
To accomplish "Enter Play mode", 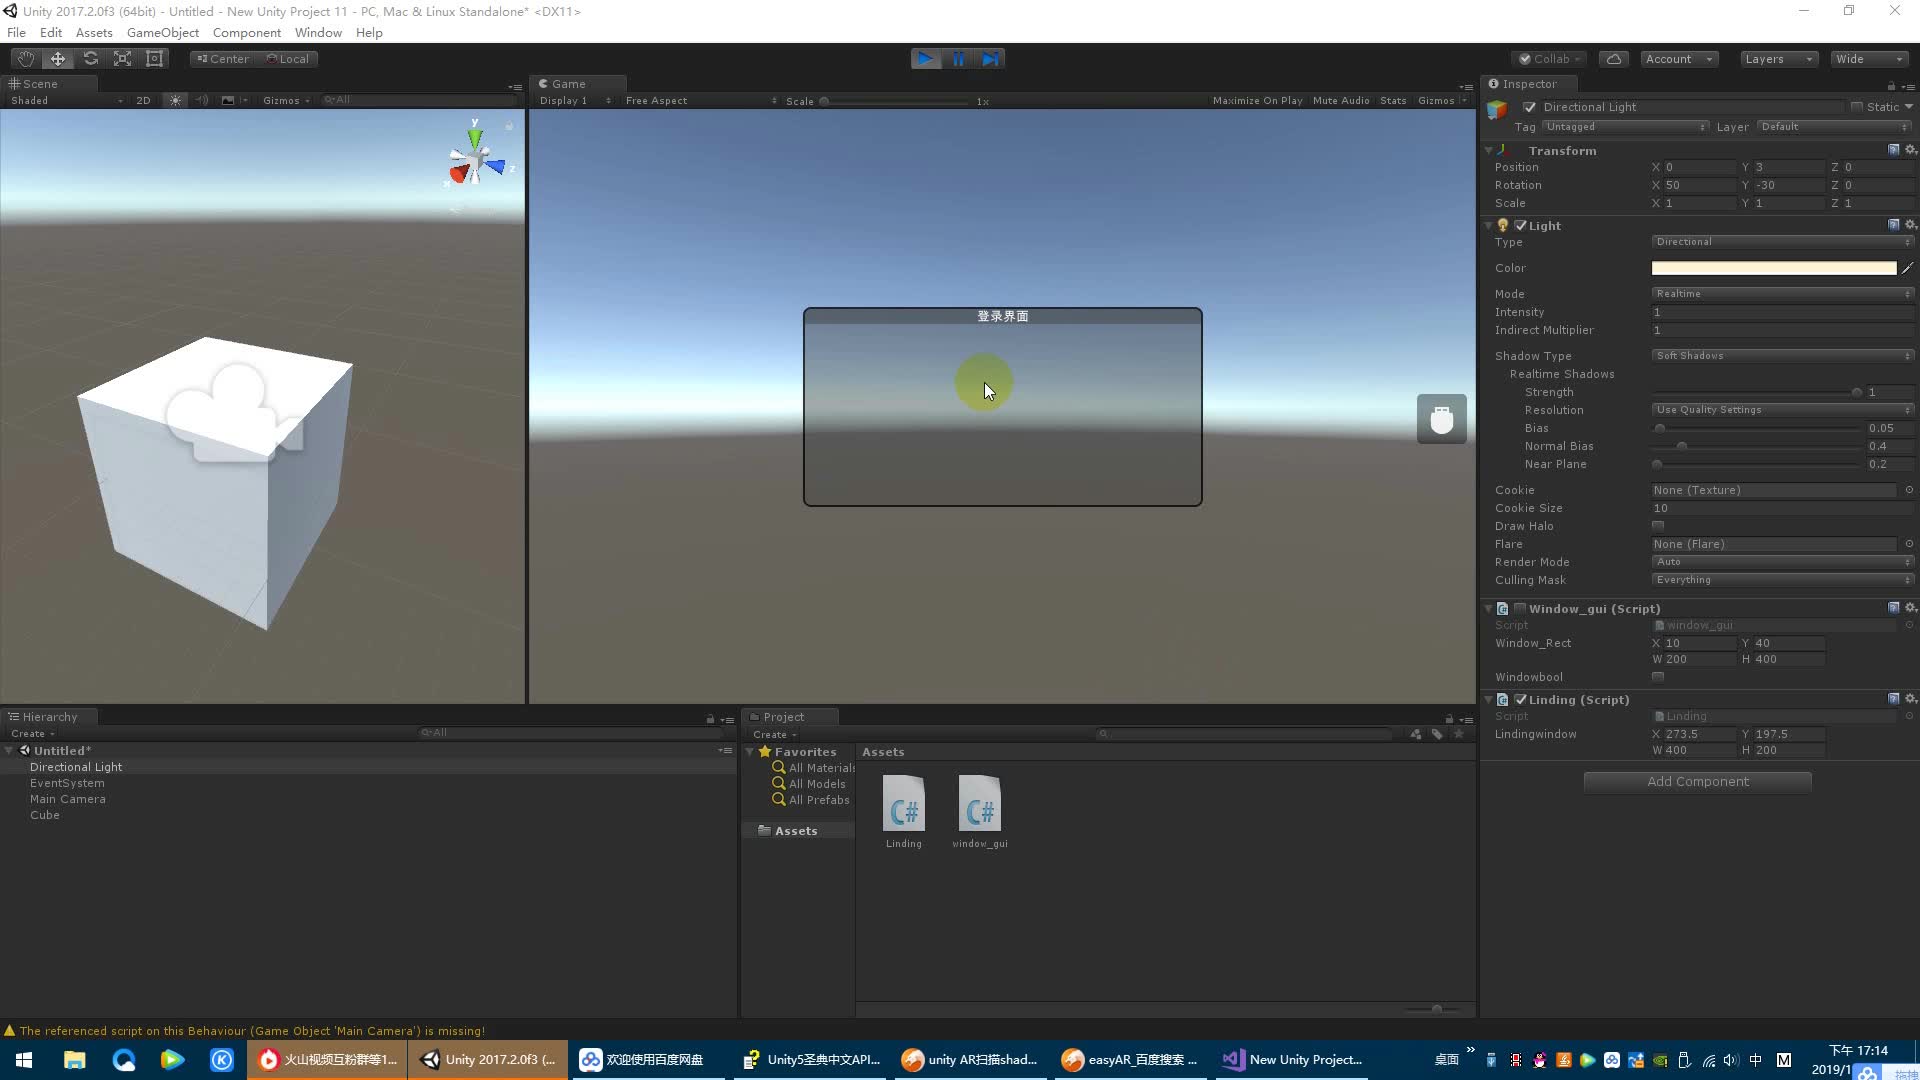I will [925, 58].
